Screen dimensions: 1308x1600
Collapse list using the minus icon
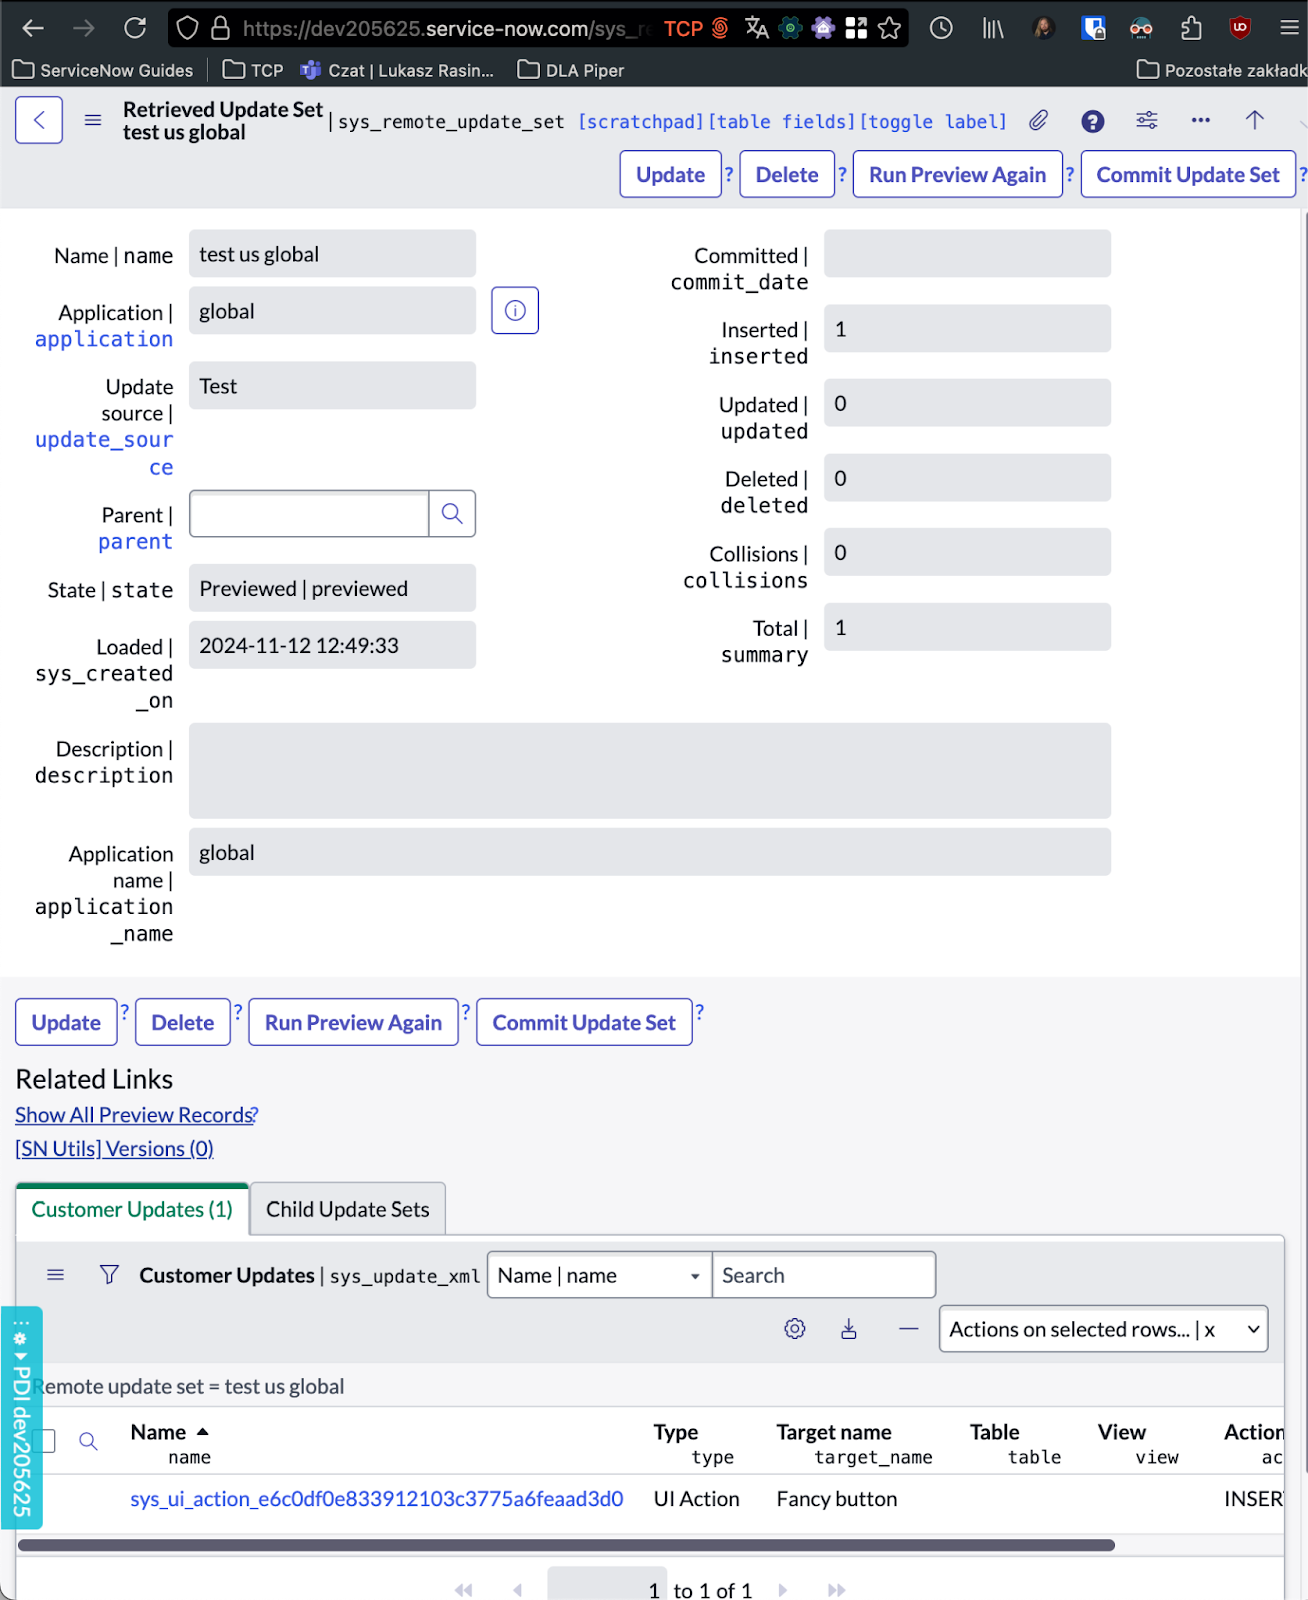[908, 1329]
